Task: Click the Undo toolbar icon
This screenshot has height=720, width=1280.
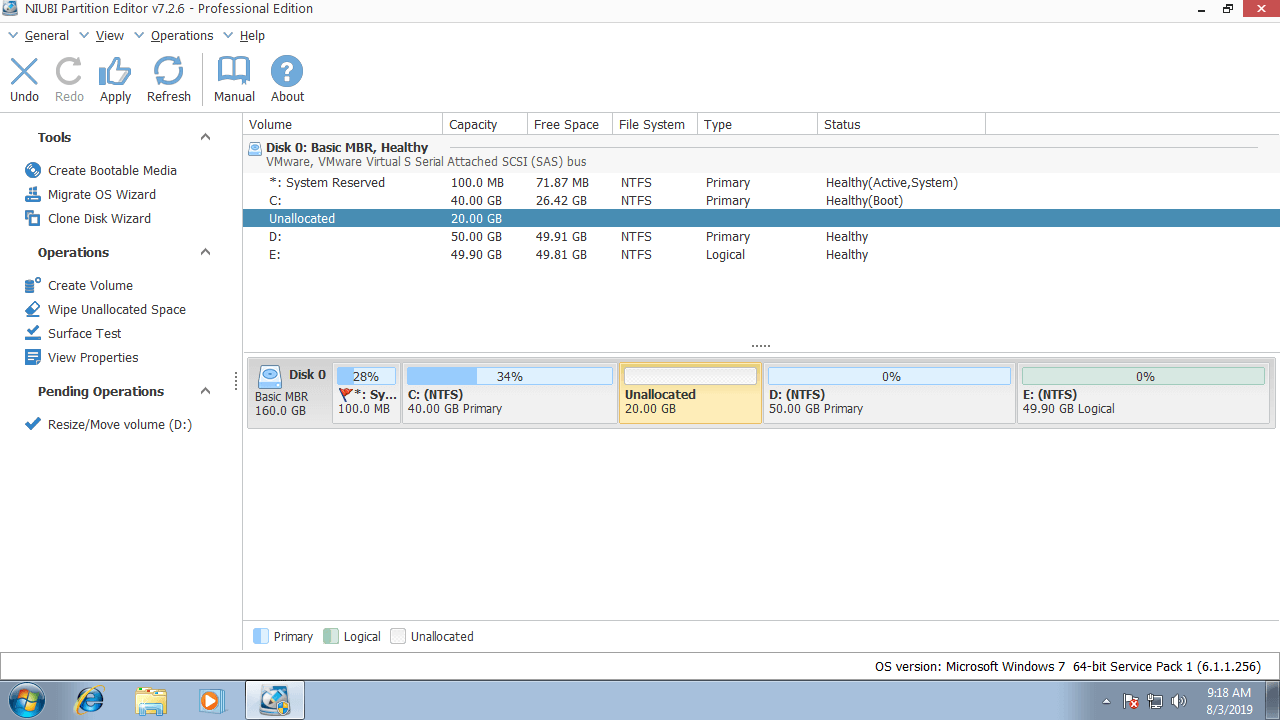Action: click(24, 79)
